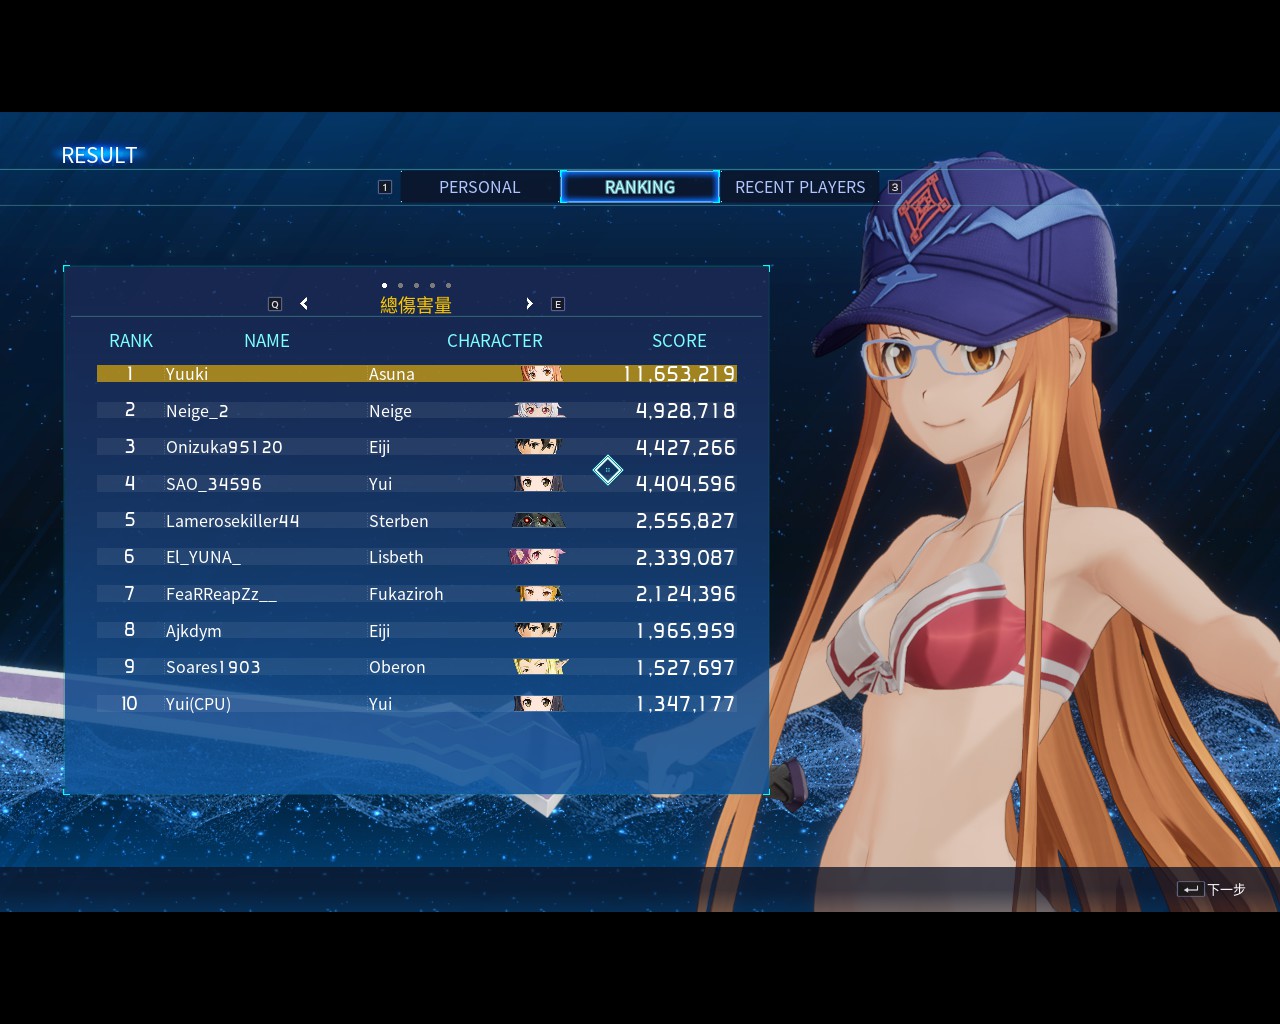This screenshot has height=1024, width=1280.
Task: Select player name Onizuka95120
Action: click(224, 447)
